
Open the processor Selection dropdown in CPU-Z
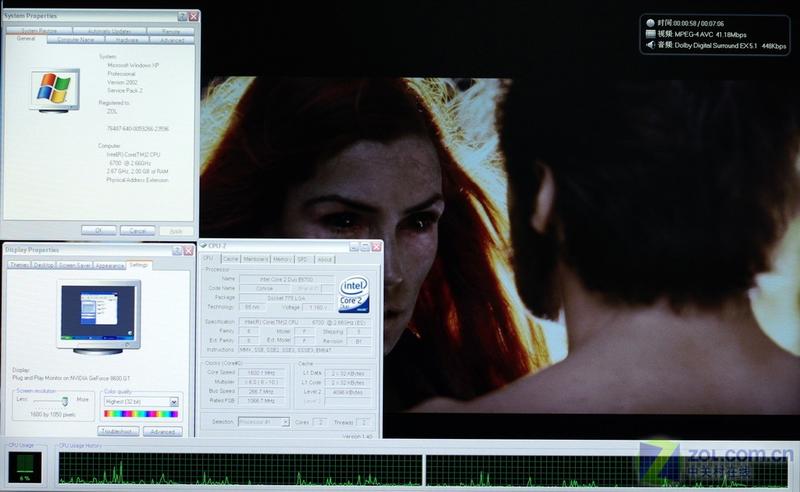coord(285,422)
